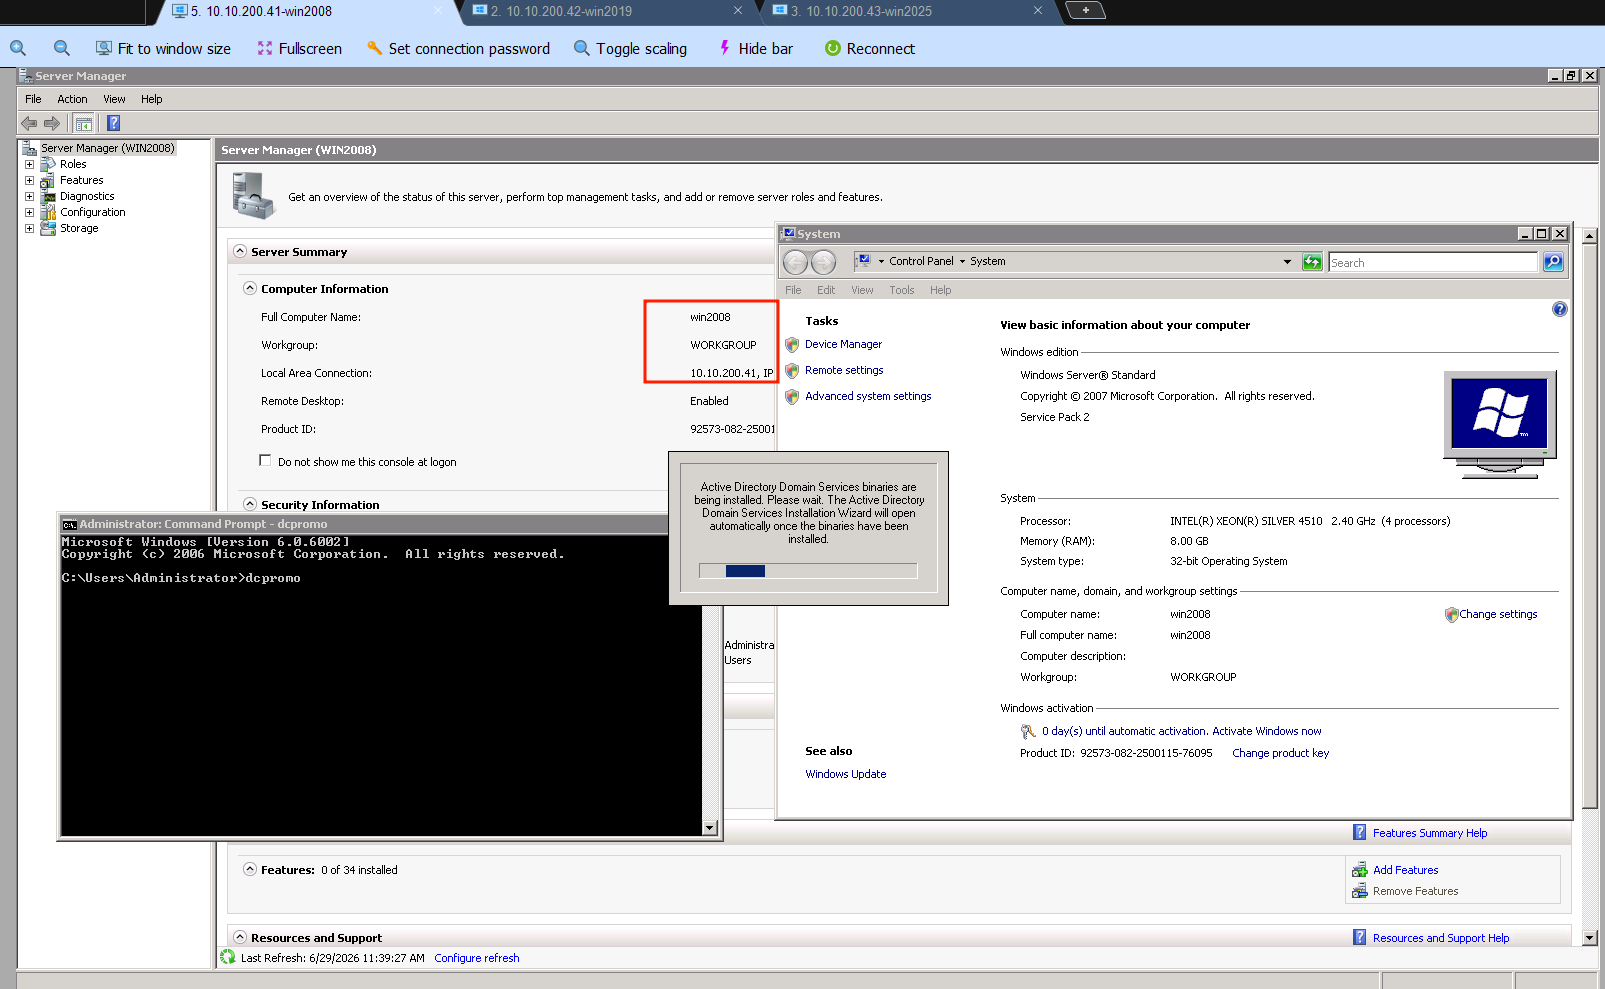Click Configure refresh link

477,958
